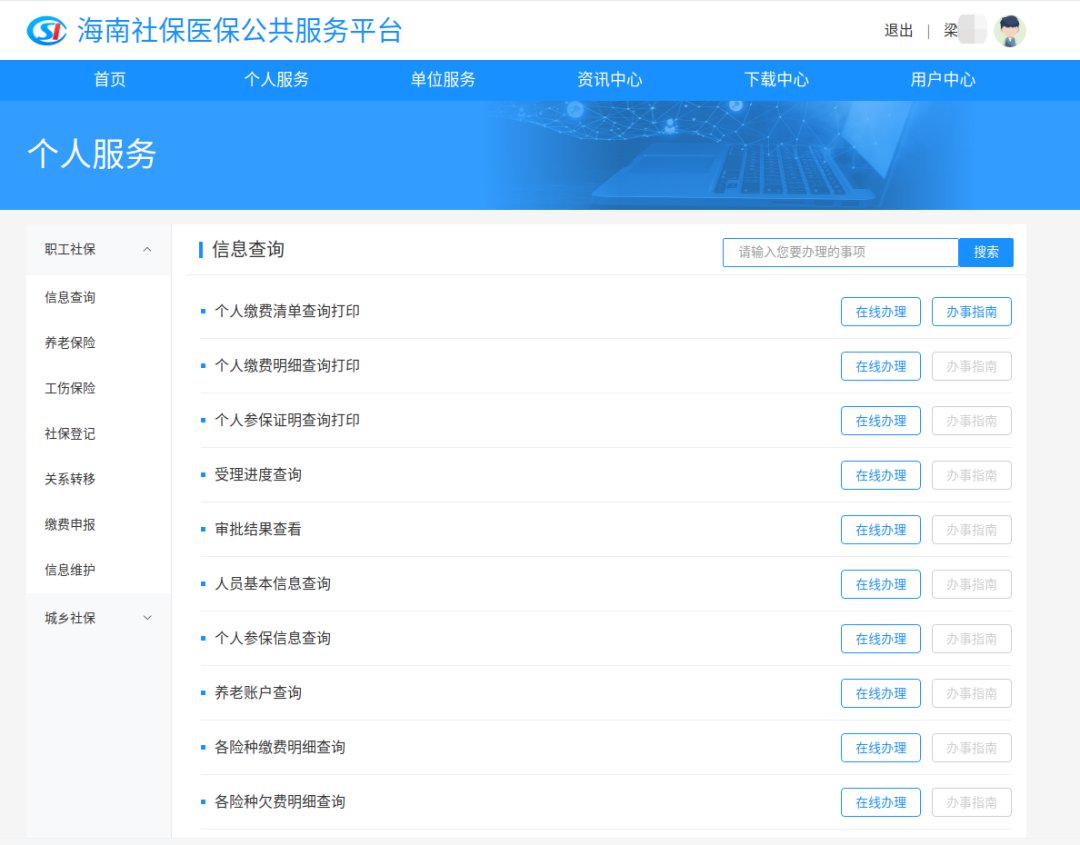Switch to 用户中心 in the top nav
Viewport: 1080px width, 845px height.
pyautogui.click(x=942, y=80)
